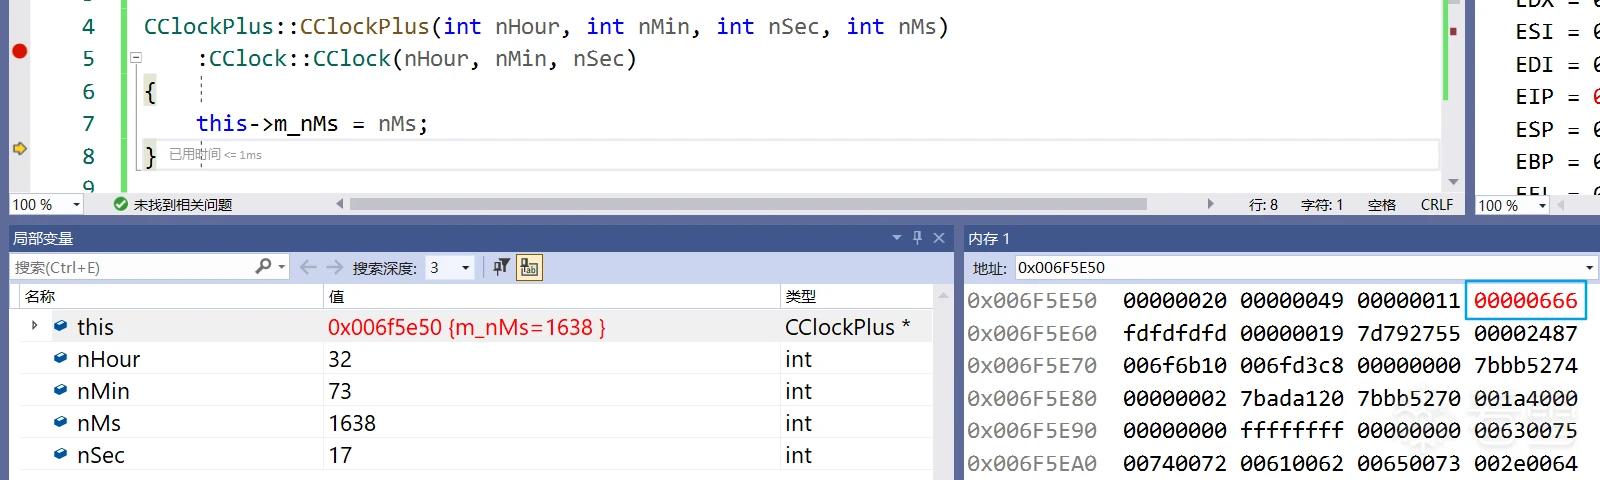Screen dimensions: 1600x480
Task: Click the blue variable icon next to nMin
Action: [x=61, y=390]
